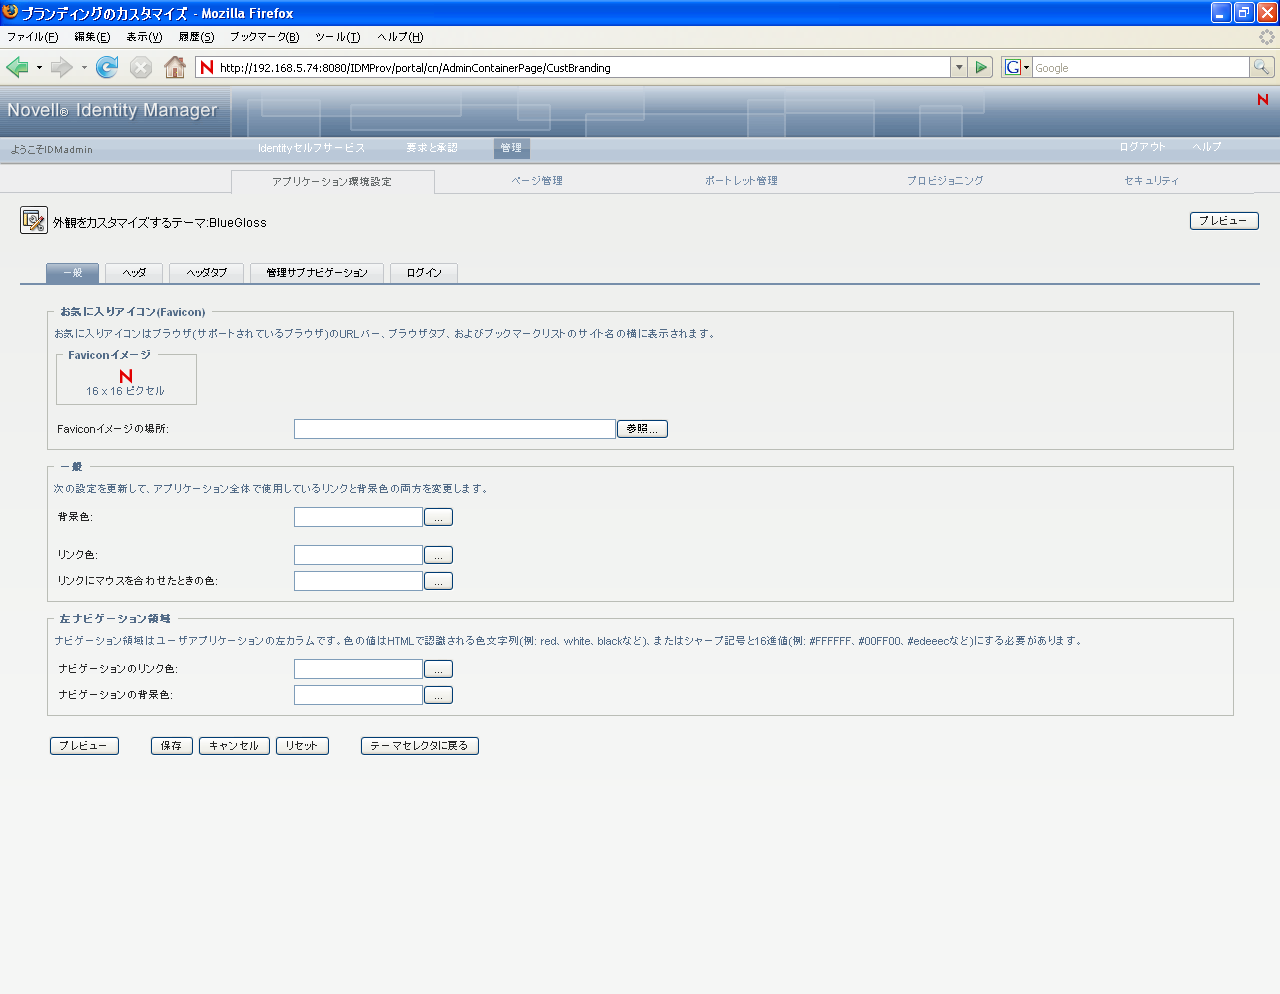Go to the セキュリティ sub-tab
Viewport: 1280px width, 994px height.
tap(1151, 181)
